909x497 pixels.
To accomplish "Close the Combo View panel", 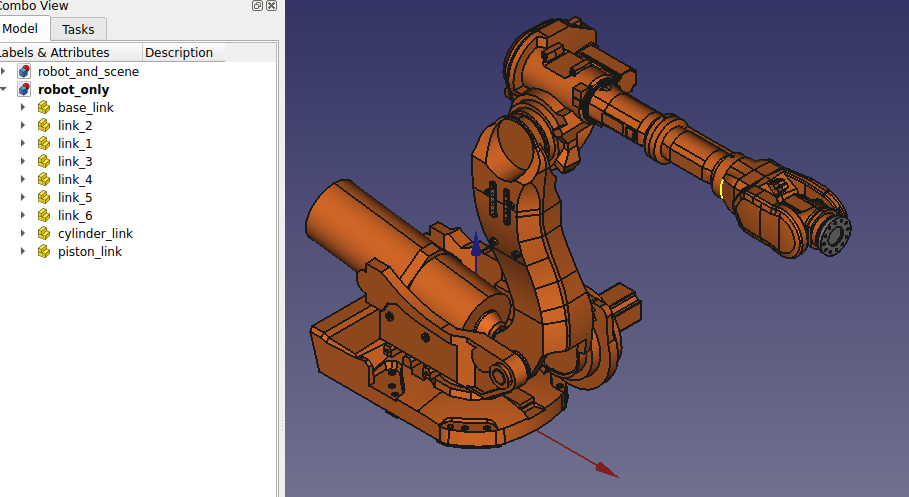I will 273,6.
